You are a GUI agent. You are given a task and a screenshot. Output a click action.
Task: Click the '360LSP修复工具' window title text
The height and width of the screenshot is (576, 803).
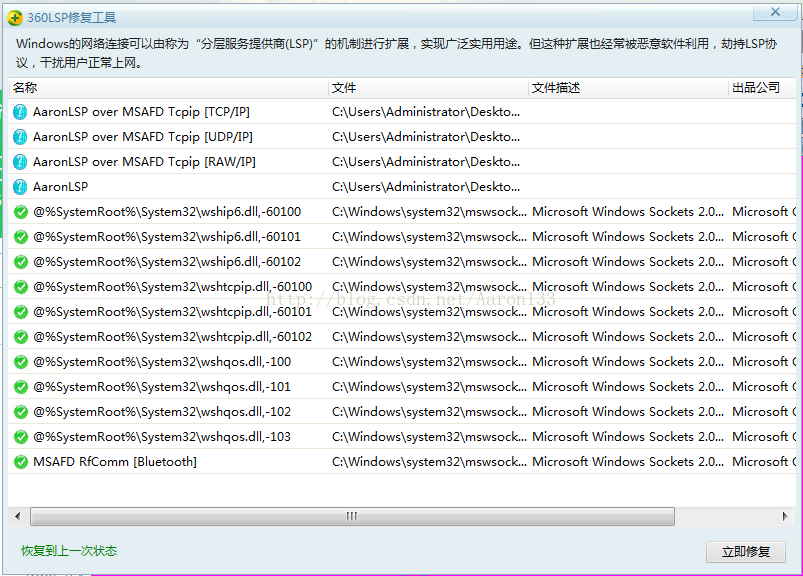tap(72, 18)
